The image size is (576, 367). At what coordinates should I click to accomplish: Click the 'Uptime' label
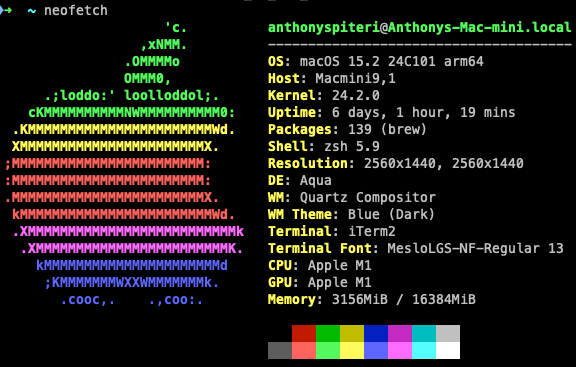pos(292,113)
